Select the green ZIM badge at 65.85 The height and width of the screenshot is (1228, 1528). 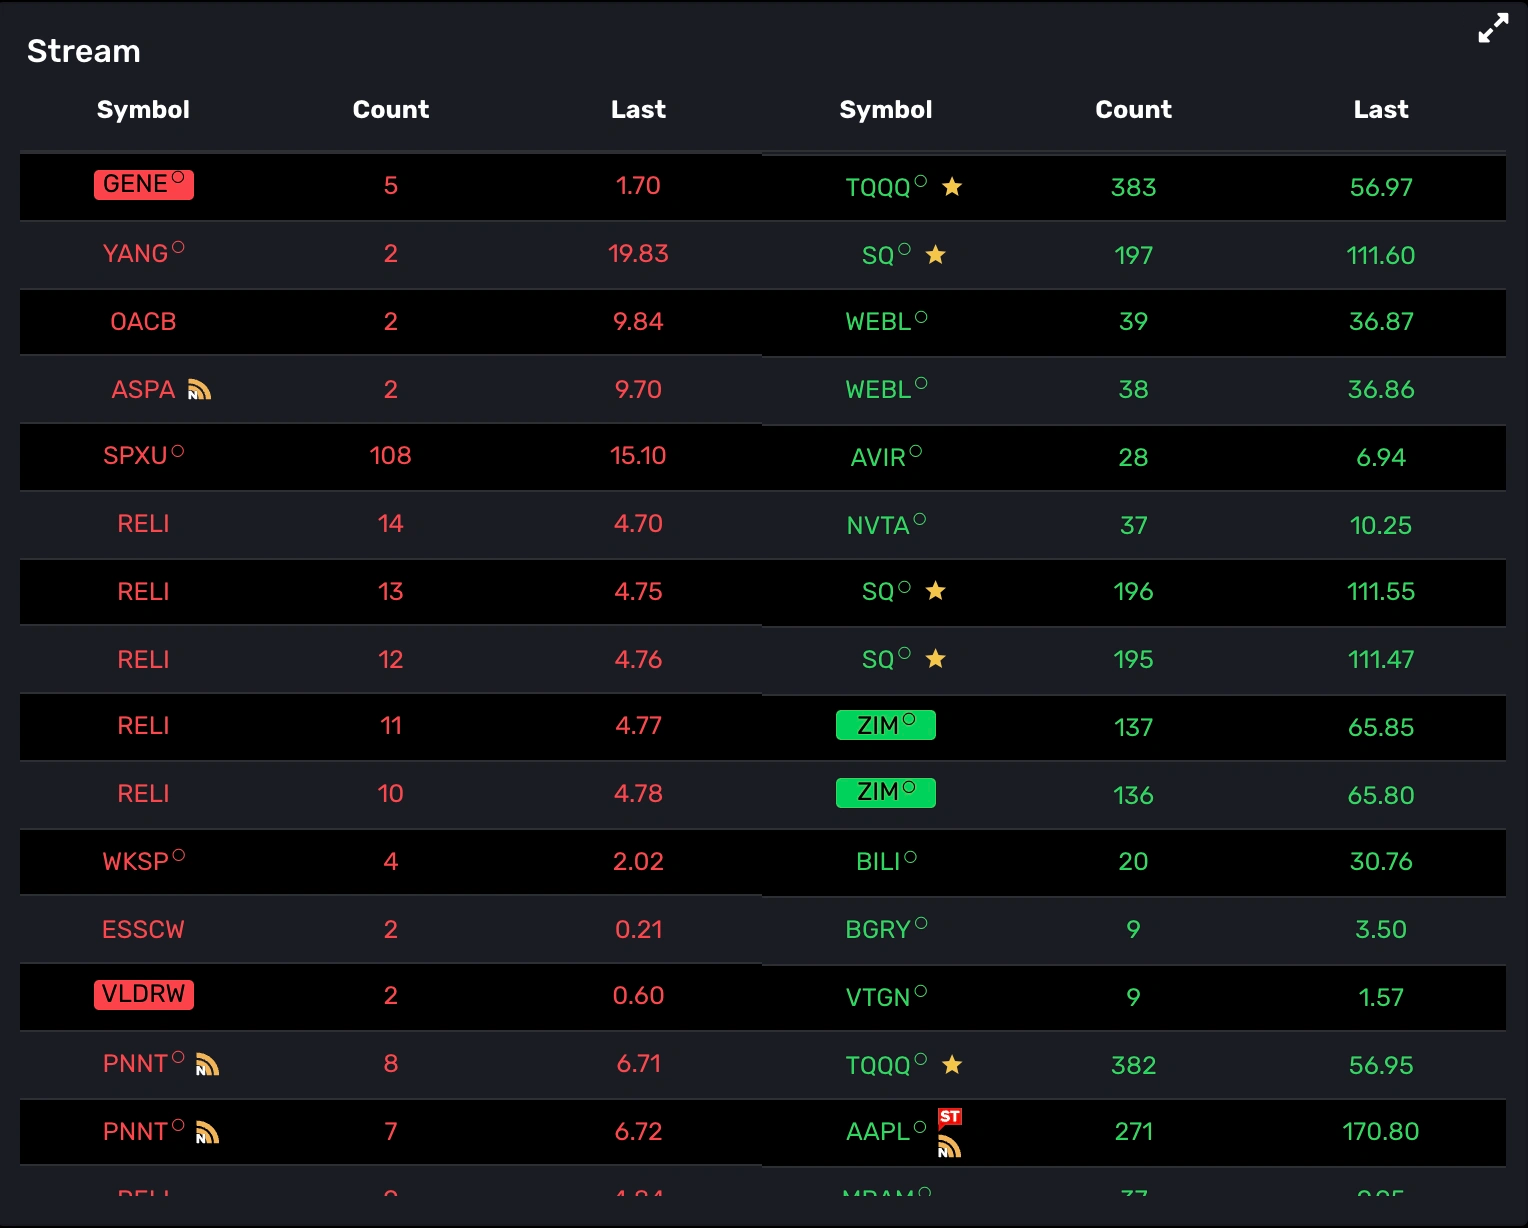pos(885,725)
